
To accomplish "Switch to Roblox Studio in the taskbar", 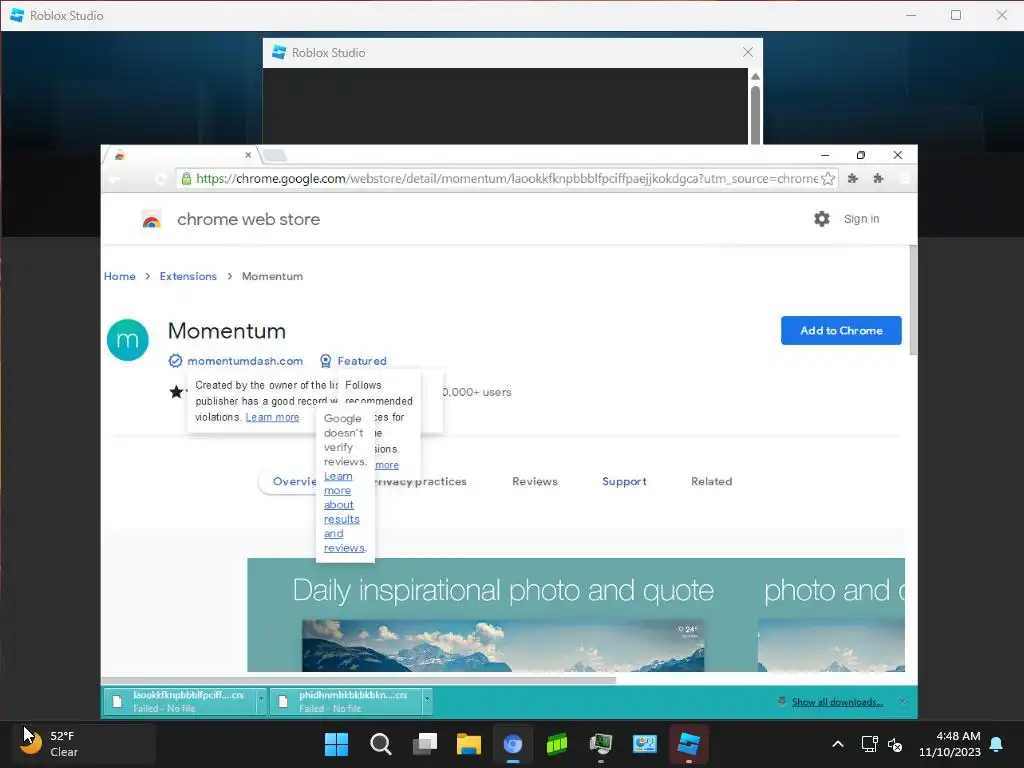I will 689,744.
